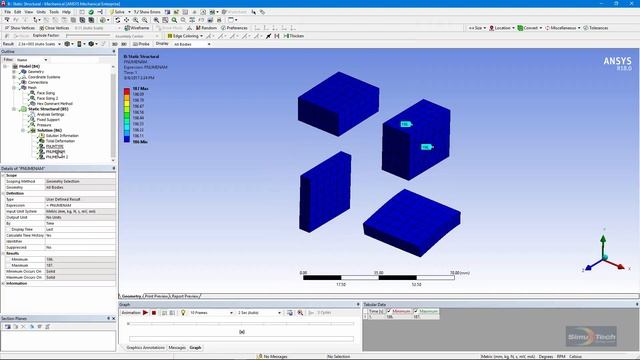Activate the Rotate view tool

(x=118, y=20)
